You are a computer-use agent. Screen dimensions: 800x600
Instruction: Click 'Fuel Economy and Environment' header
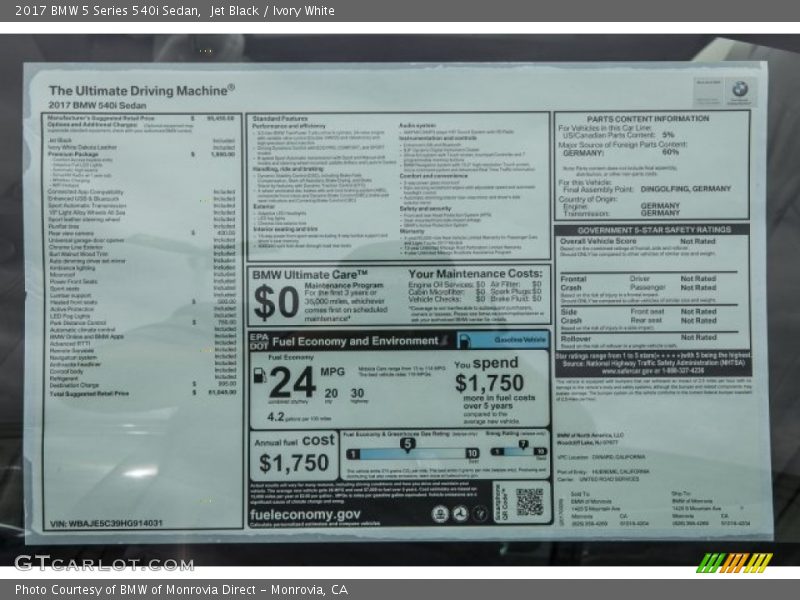tap(355, 341)
